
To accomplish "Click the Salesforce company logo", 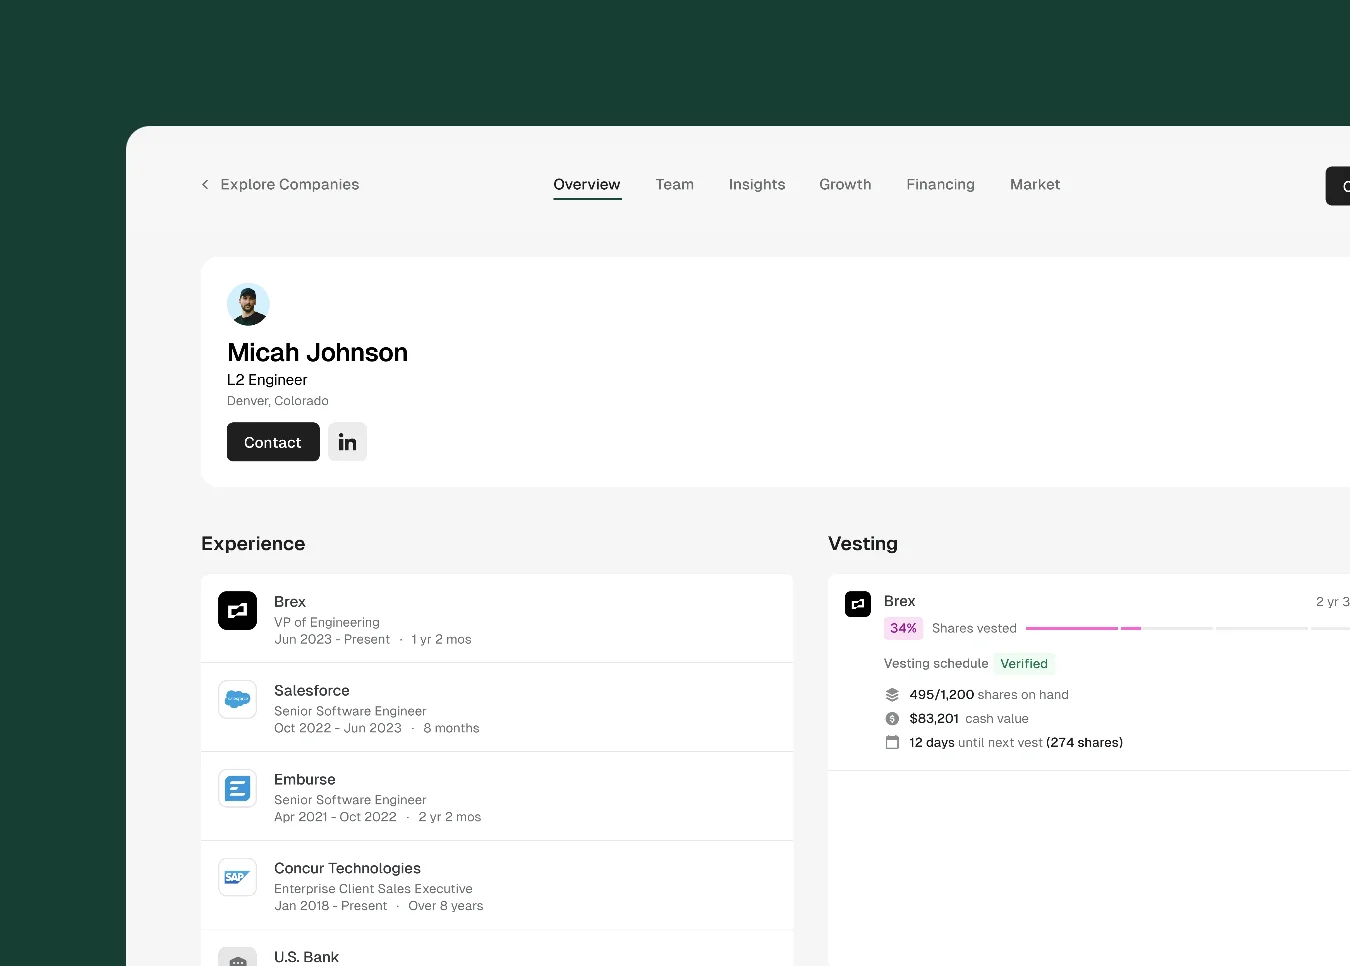I will pos(237,699).
